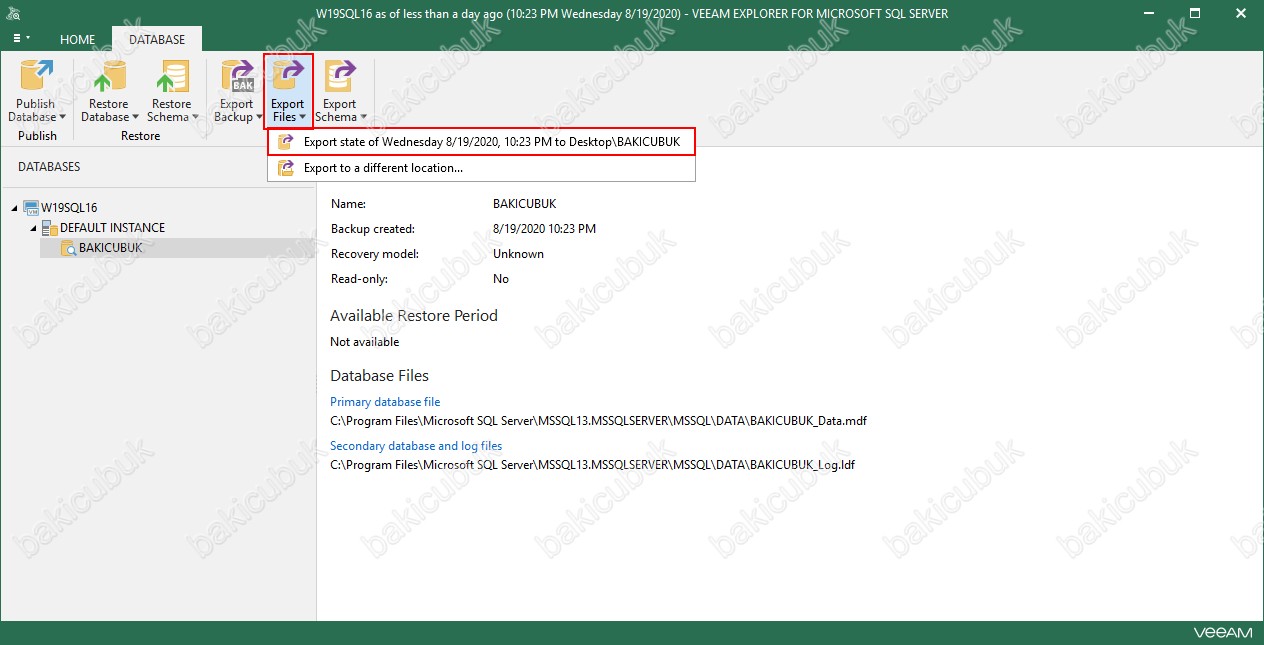Open the Primary database file link
This screenshot has width=1264, height=645.
385,402
